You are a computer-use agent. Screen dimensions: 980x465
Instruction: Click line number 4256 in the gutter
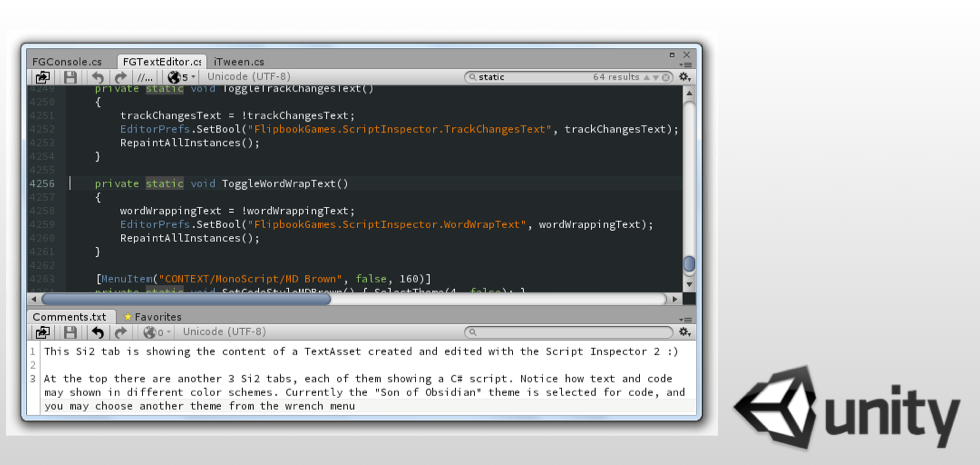(x=42, y=184)
